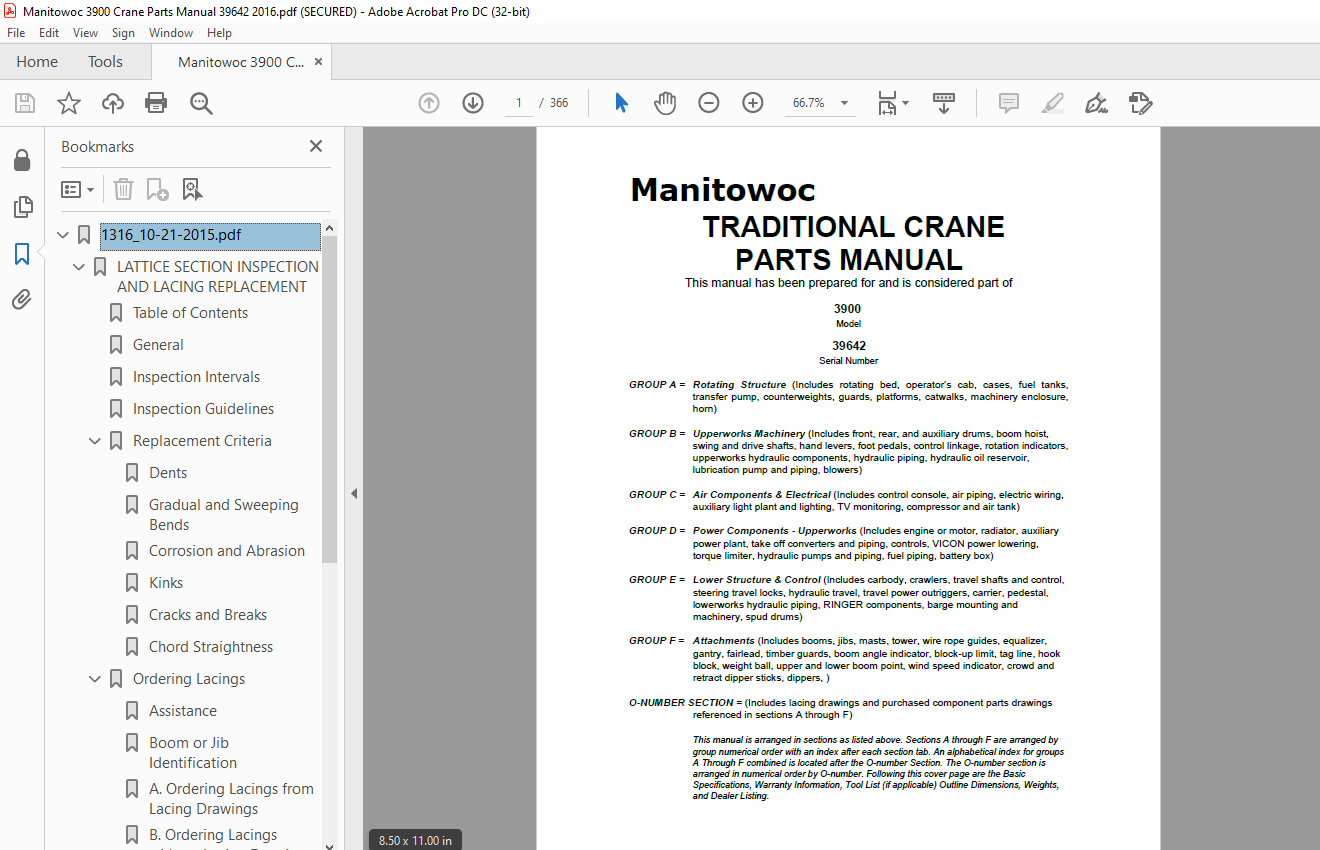Open the Inspection Guidelines bookmark

(203, 409)
